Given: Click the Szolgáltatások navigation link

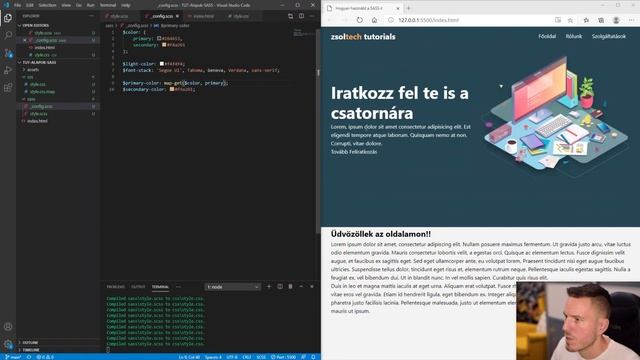Looking at the screenshot, I should click(609, 36).
